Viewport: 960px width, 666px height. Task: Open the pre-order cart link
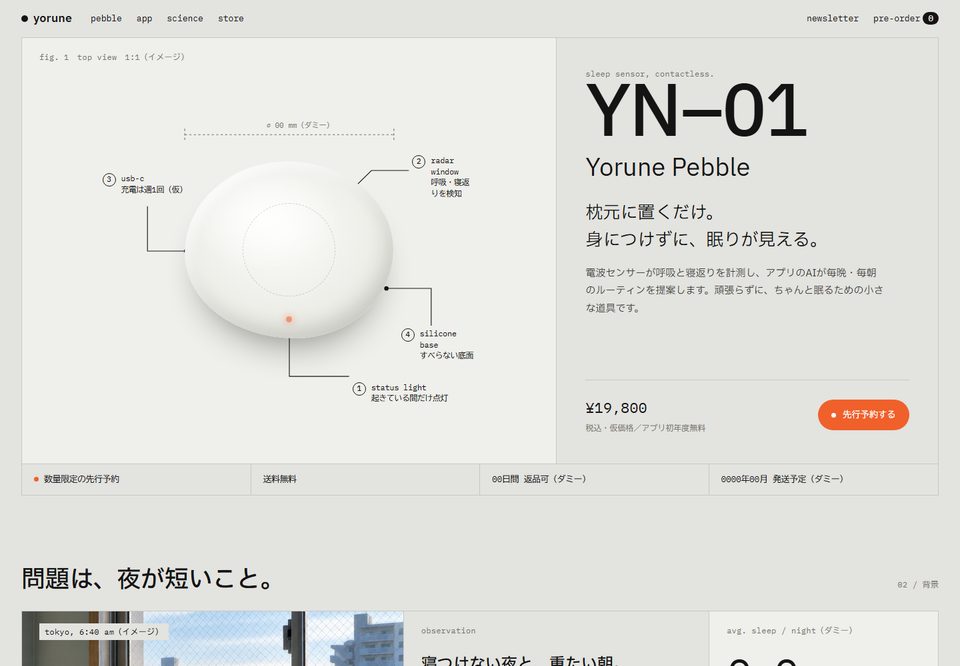tap(906, 18)
